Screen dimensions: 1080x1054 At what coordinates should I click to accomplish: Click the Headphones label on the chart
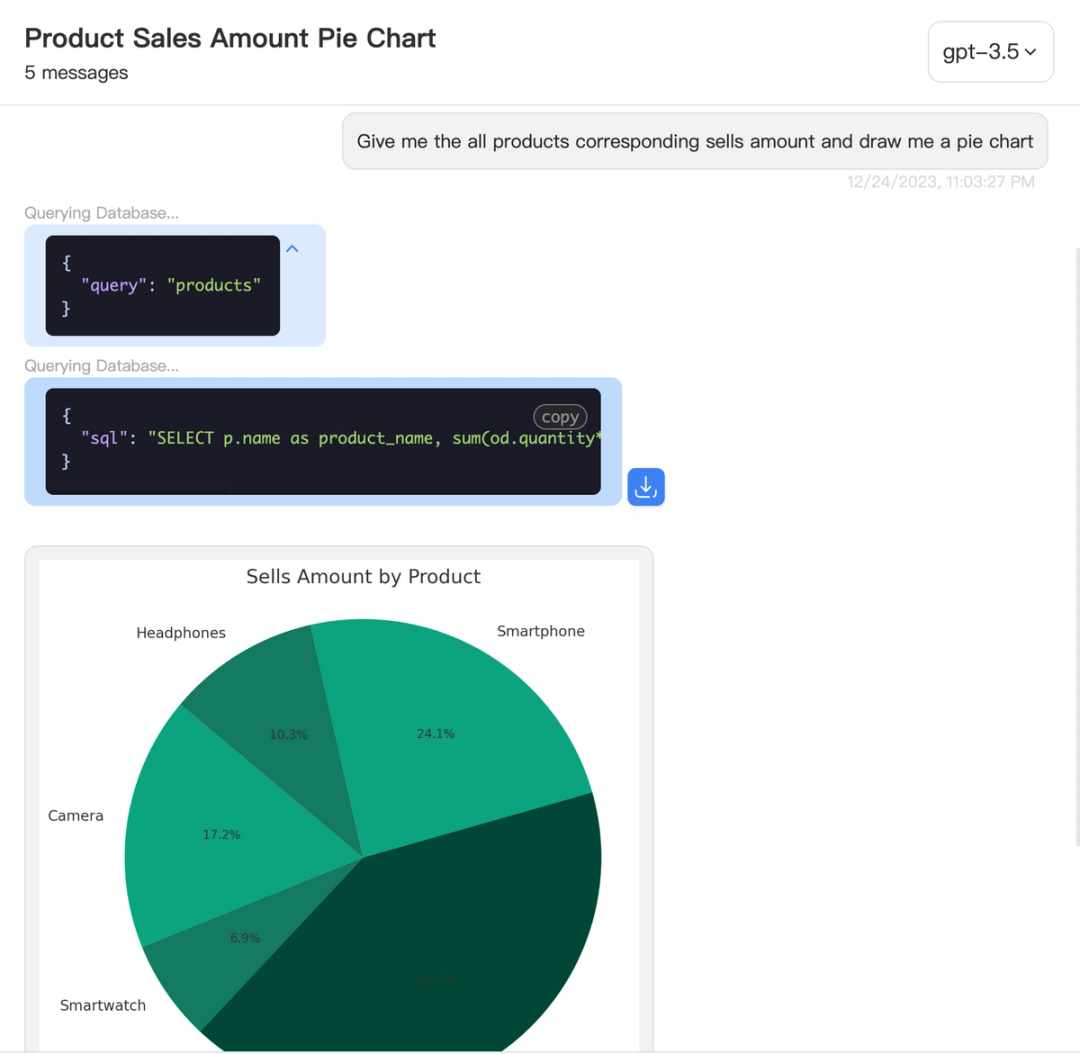point(181,632)
